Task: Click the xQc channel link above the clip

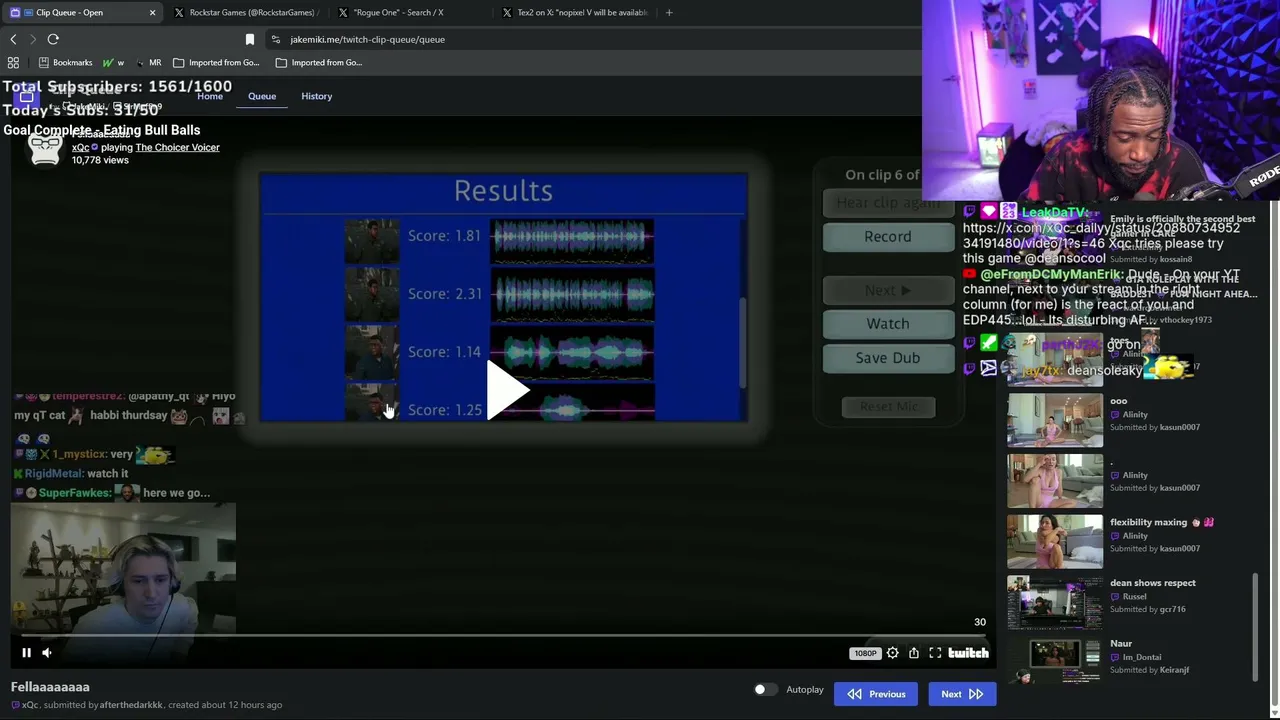Action: 80,147
